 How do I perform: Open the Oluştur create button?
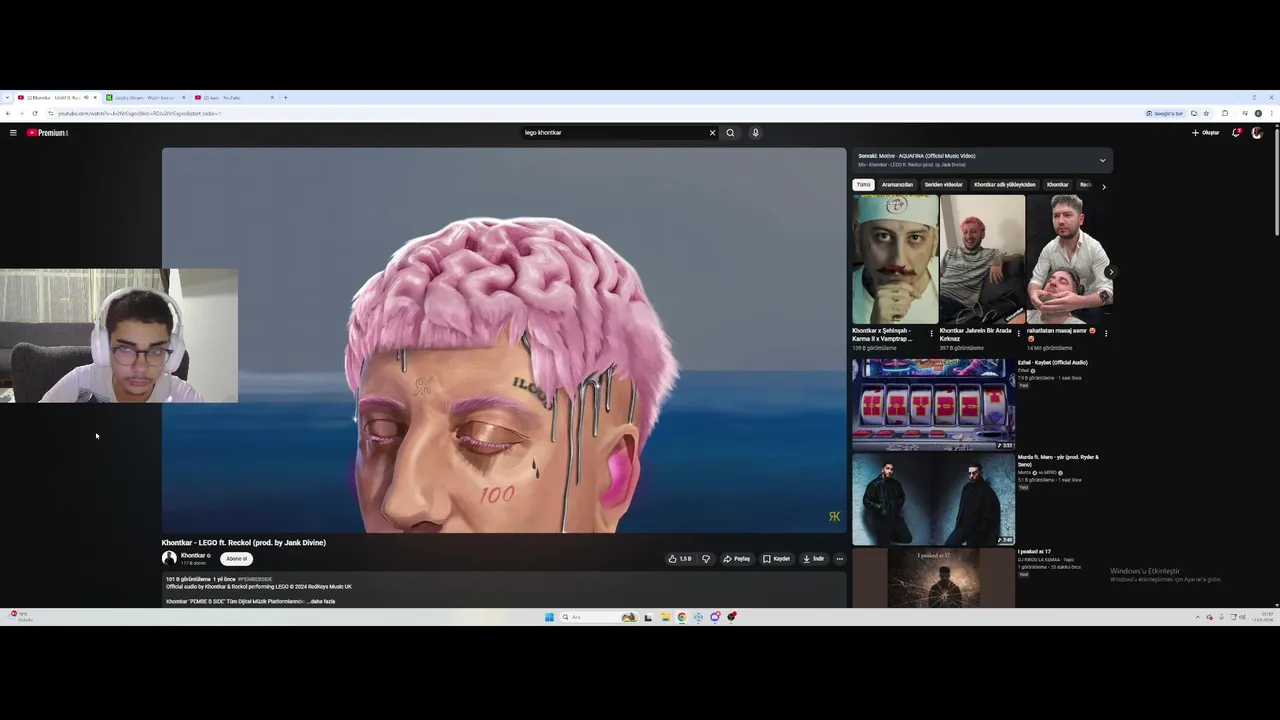1205,132
